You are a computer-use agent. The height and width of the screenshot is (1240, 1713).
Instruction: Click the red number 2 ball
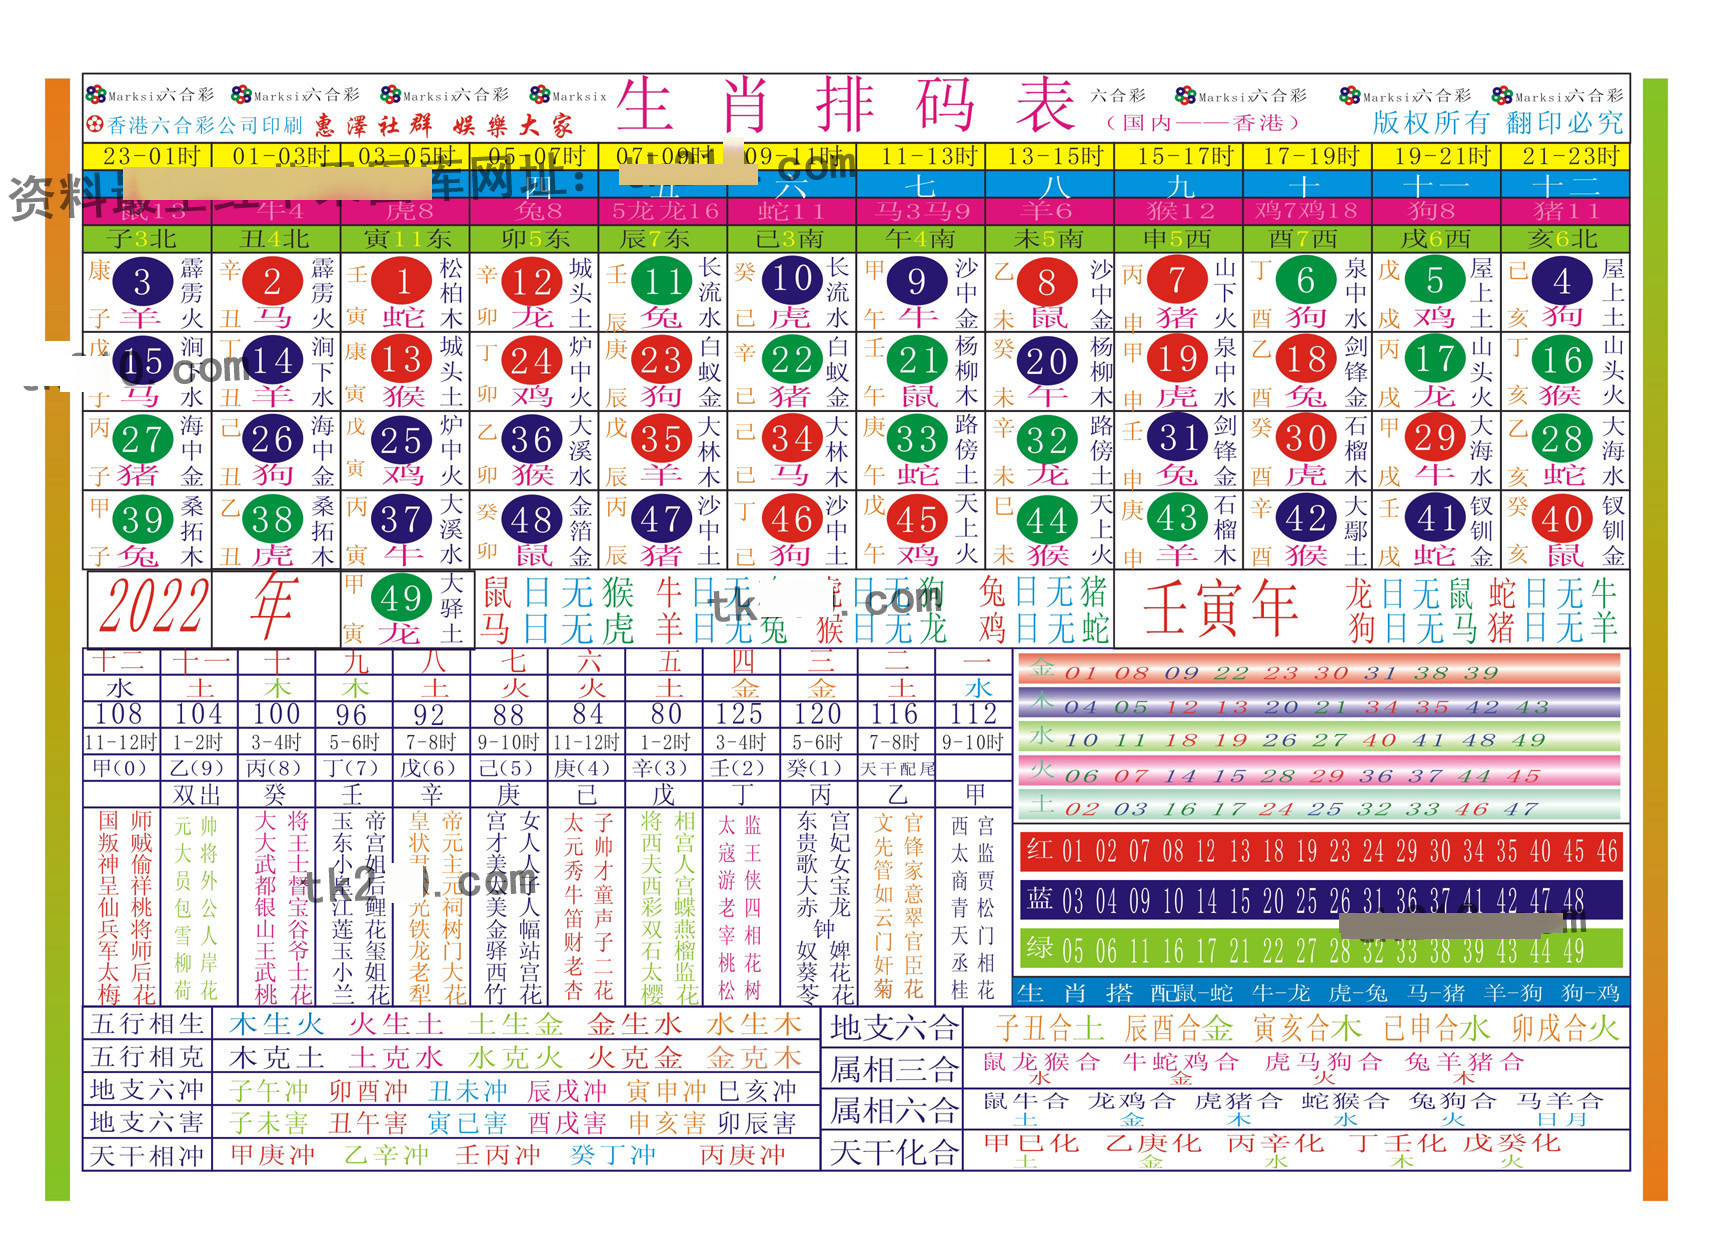click(272, 281)
